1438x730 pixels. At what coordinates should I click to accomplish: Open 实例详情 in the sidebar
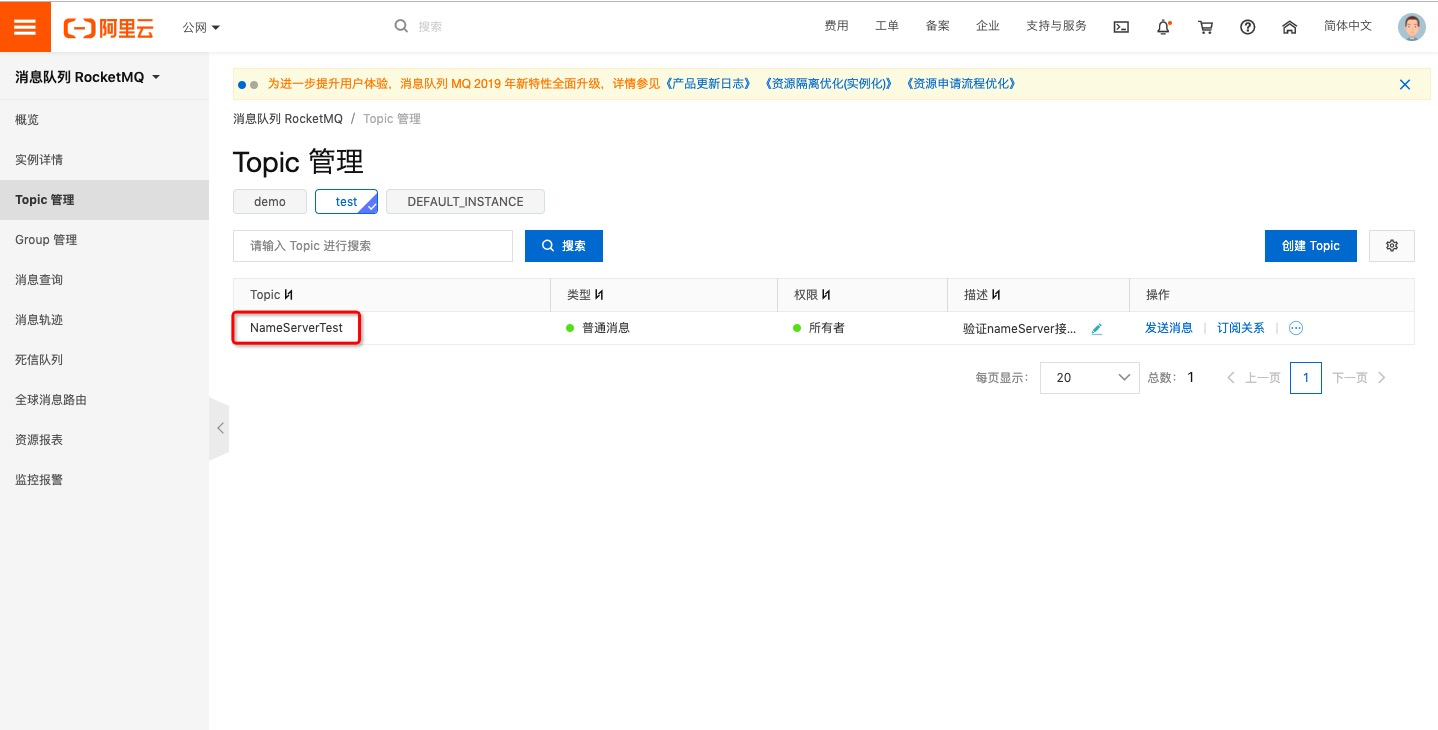click(104, 160)
